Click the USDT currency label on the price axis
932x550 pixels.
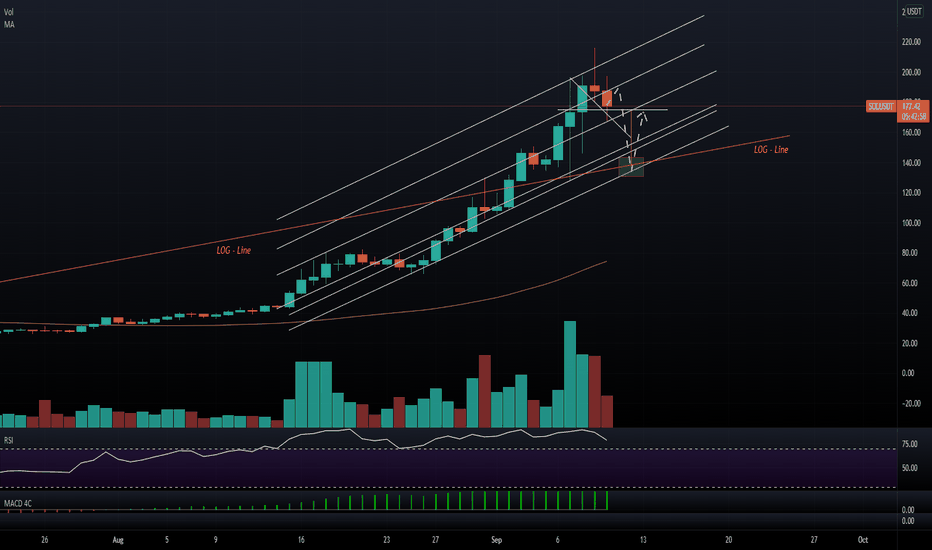914,12
